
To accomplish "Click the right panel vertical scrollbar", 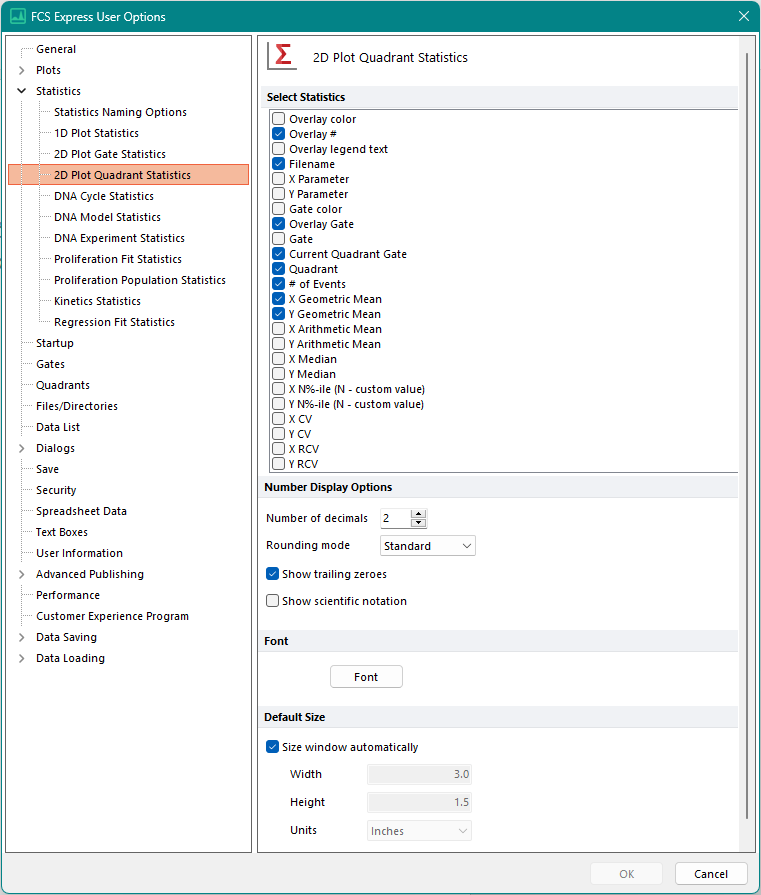I will pos(747,437).
